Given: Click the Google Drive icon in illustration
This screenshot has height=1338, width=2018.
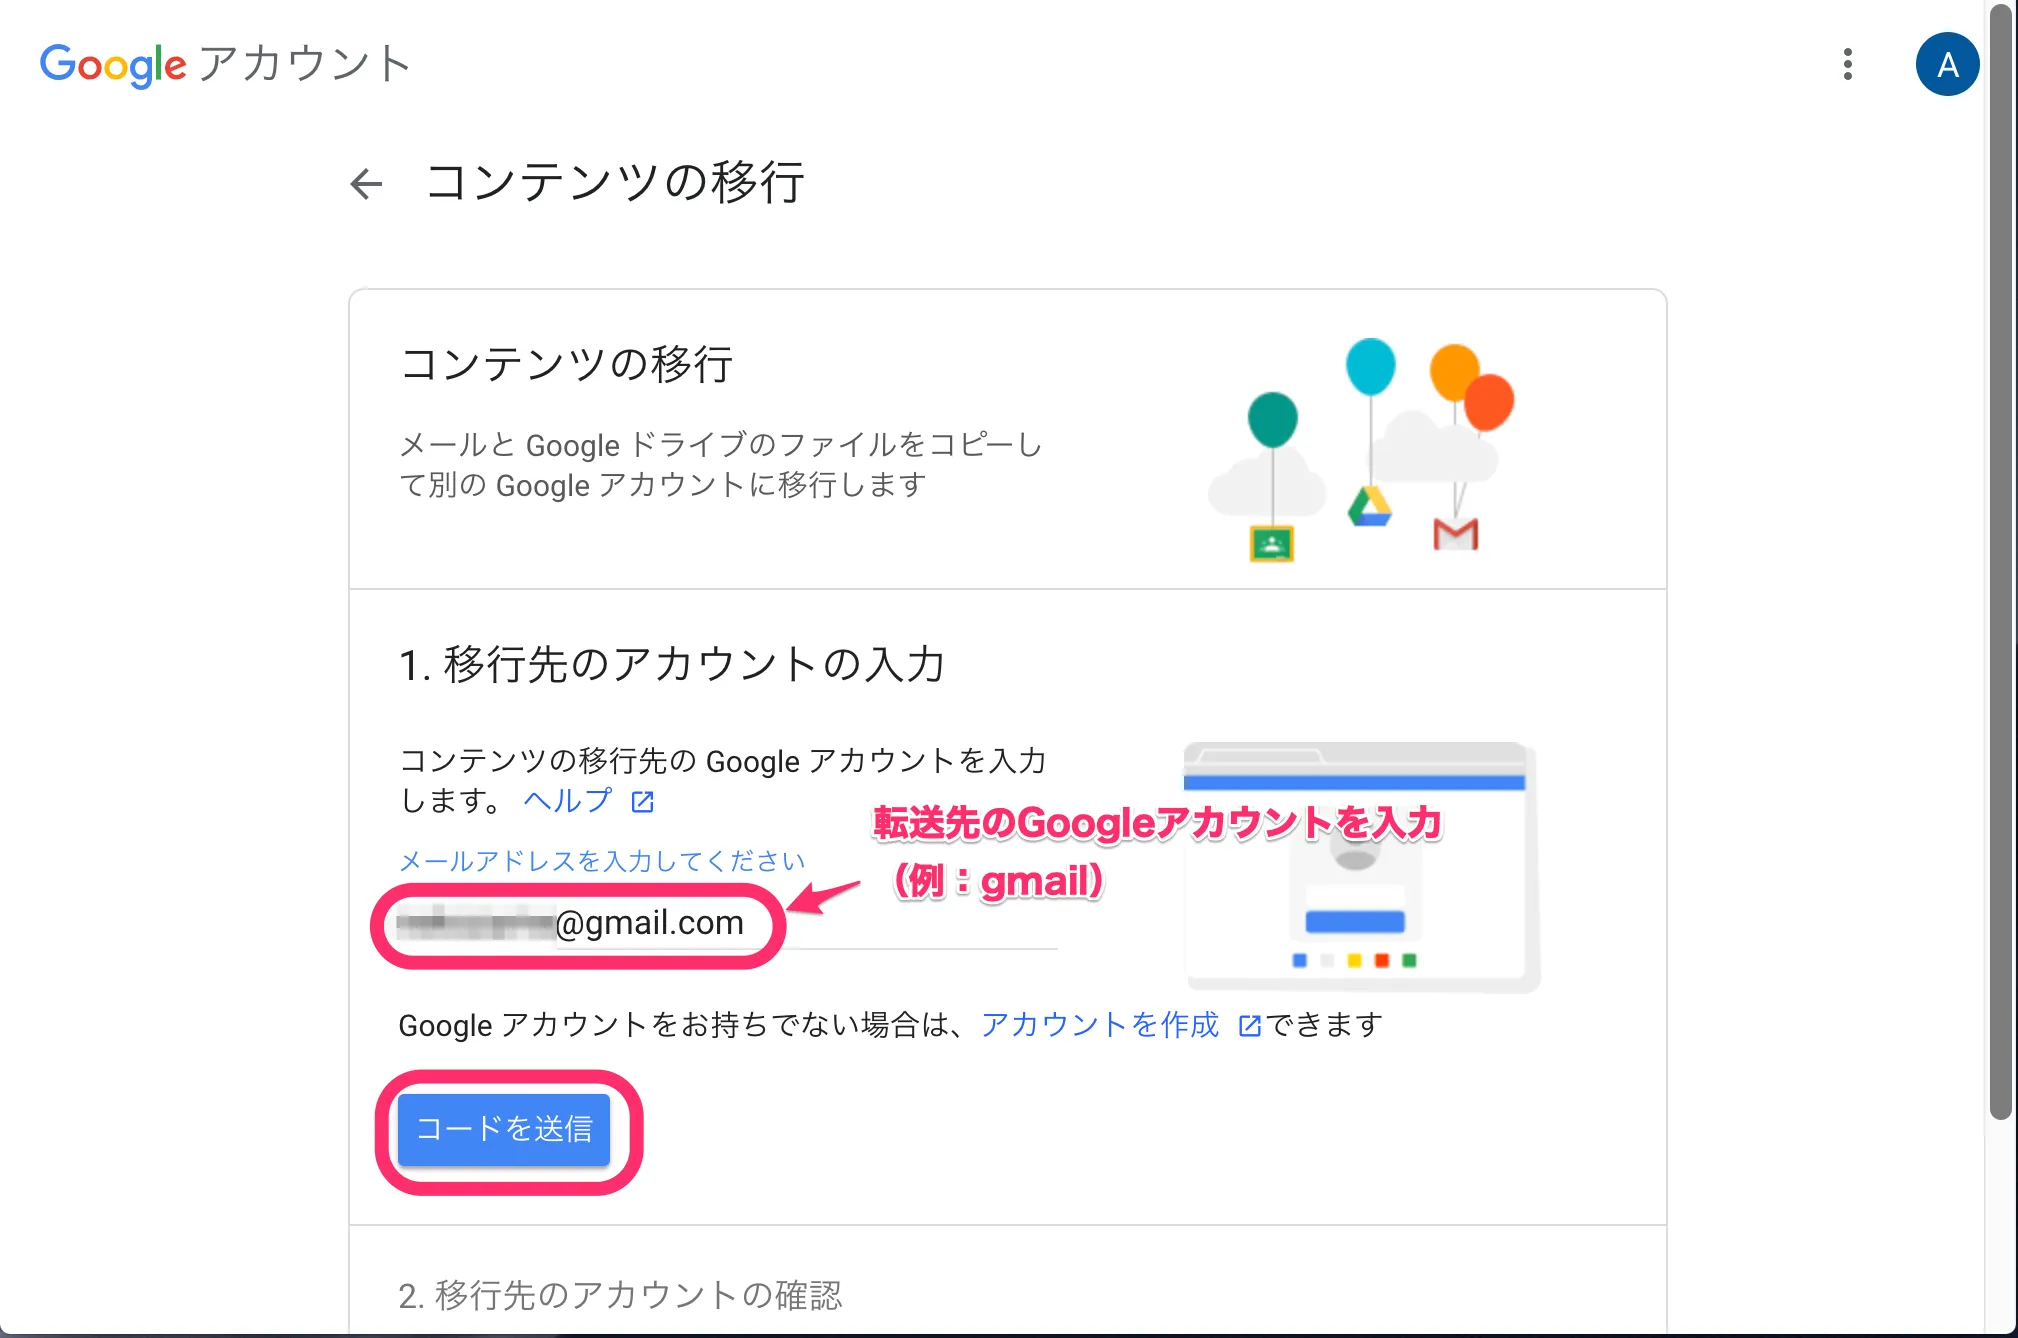Looking at the screenshot, I should 1369,507.
